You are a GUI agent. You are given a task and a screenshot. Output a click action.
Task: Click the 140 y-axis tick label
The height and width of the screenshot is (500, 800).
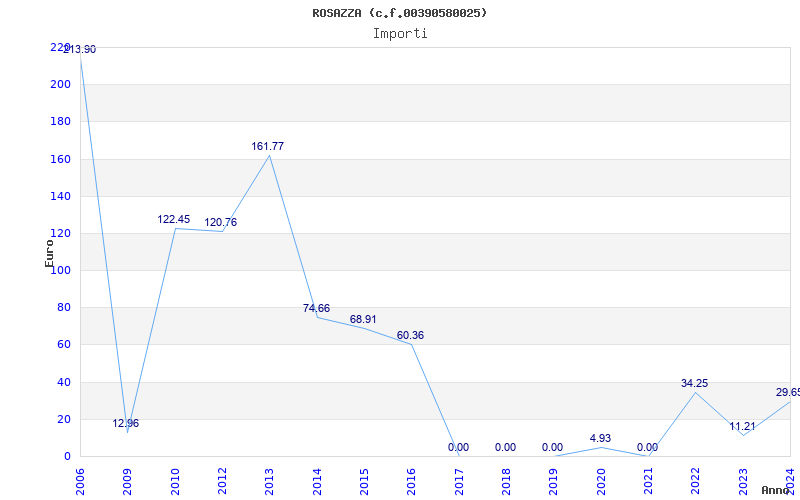coord(60,196)
